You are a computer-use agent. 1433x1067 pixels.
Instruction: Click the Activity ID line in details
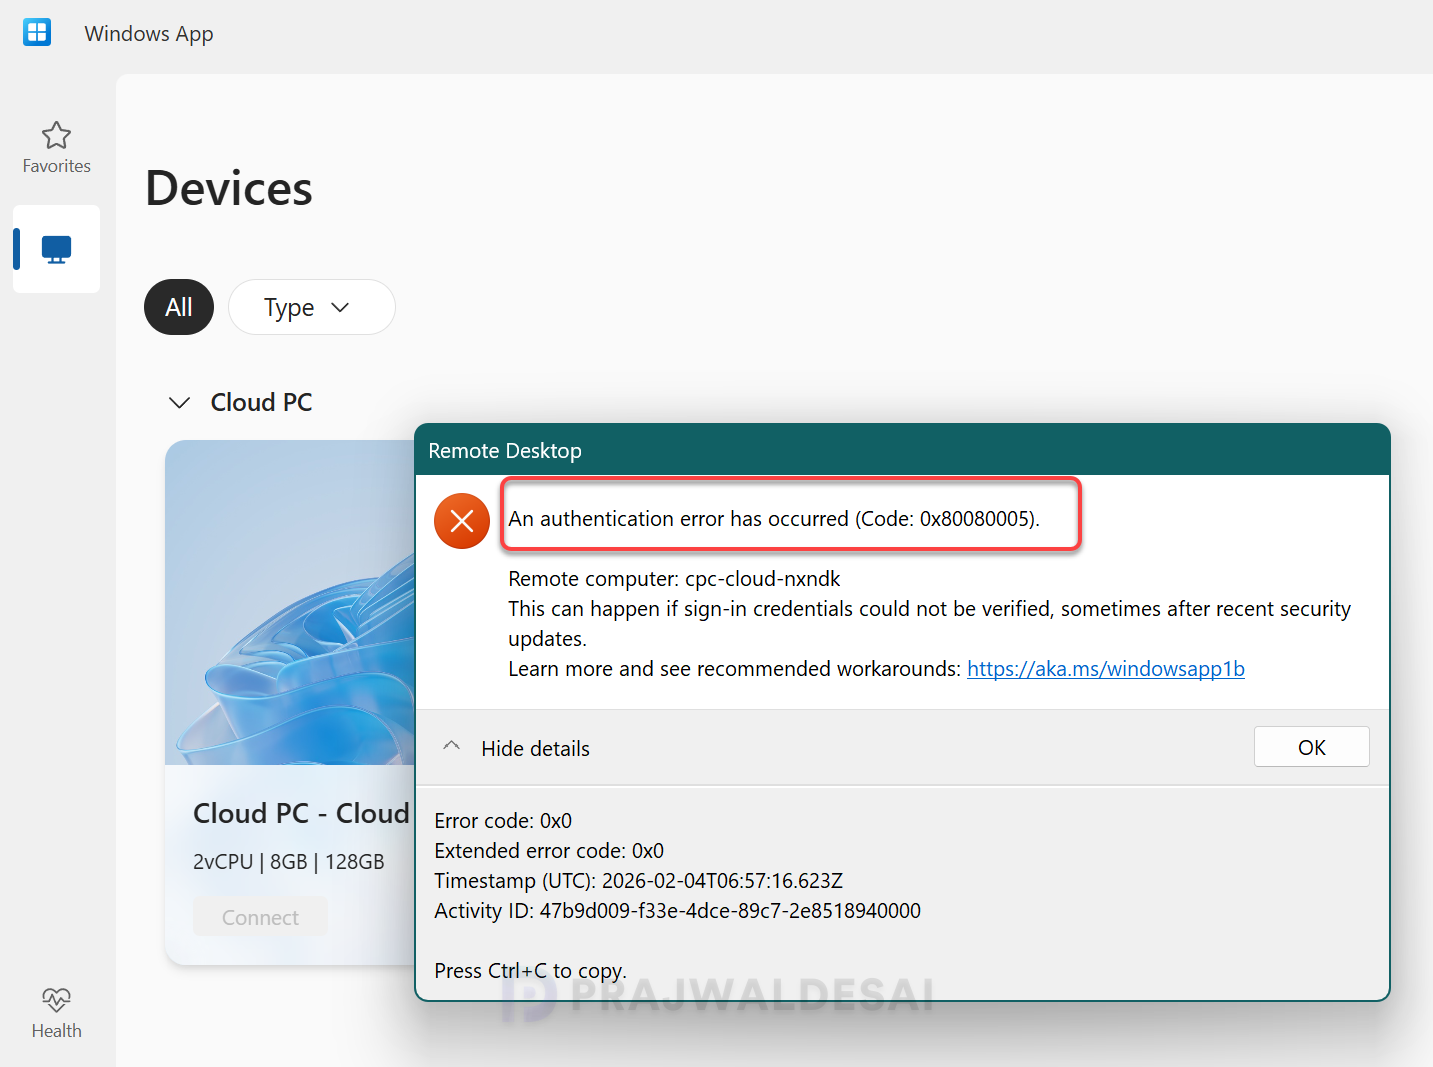pyautogui.click(x=678, y=911)
